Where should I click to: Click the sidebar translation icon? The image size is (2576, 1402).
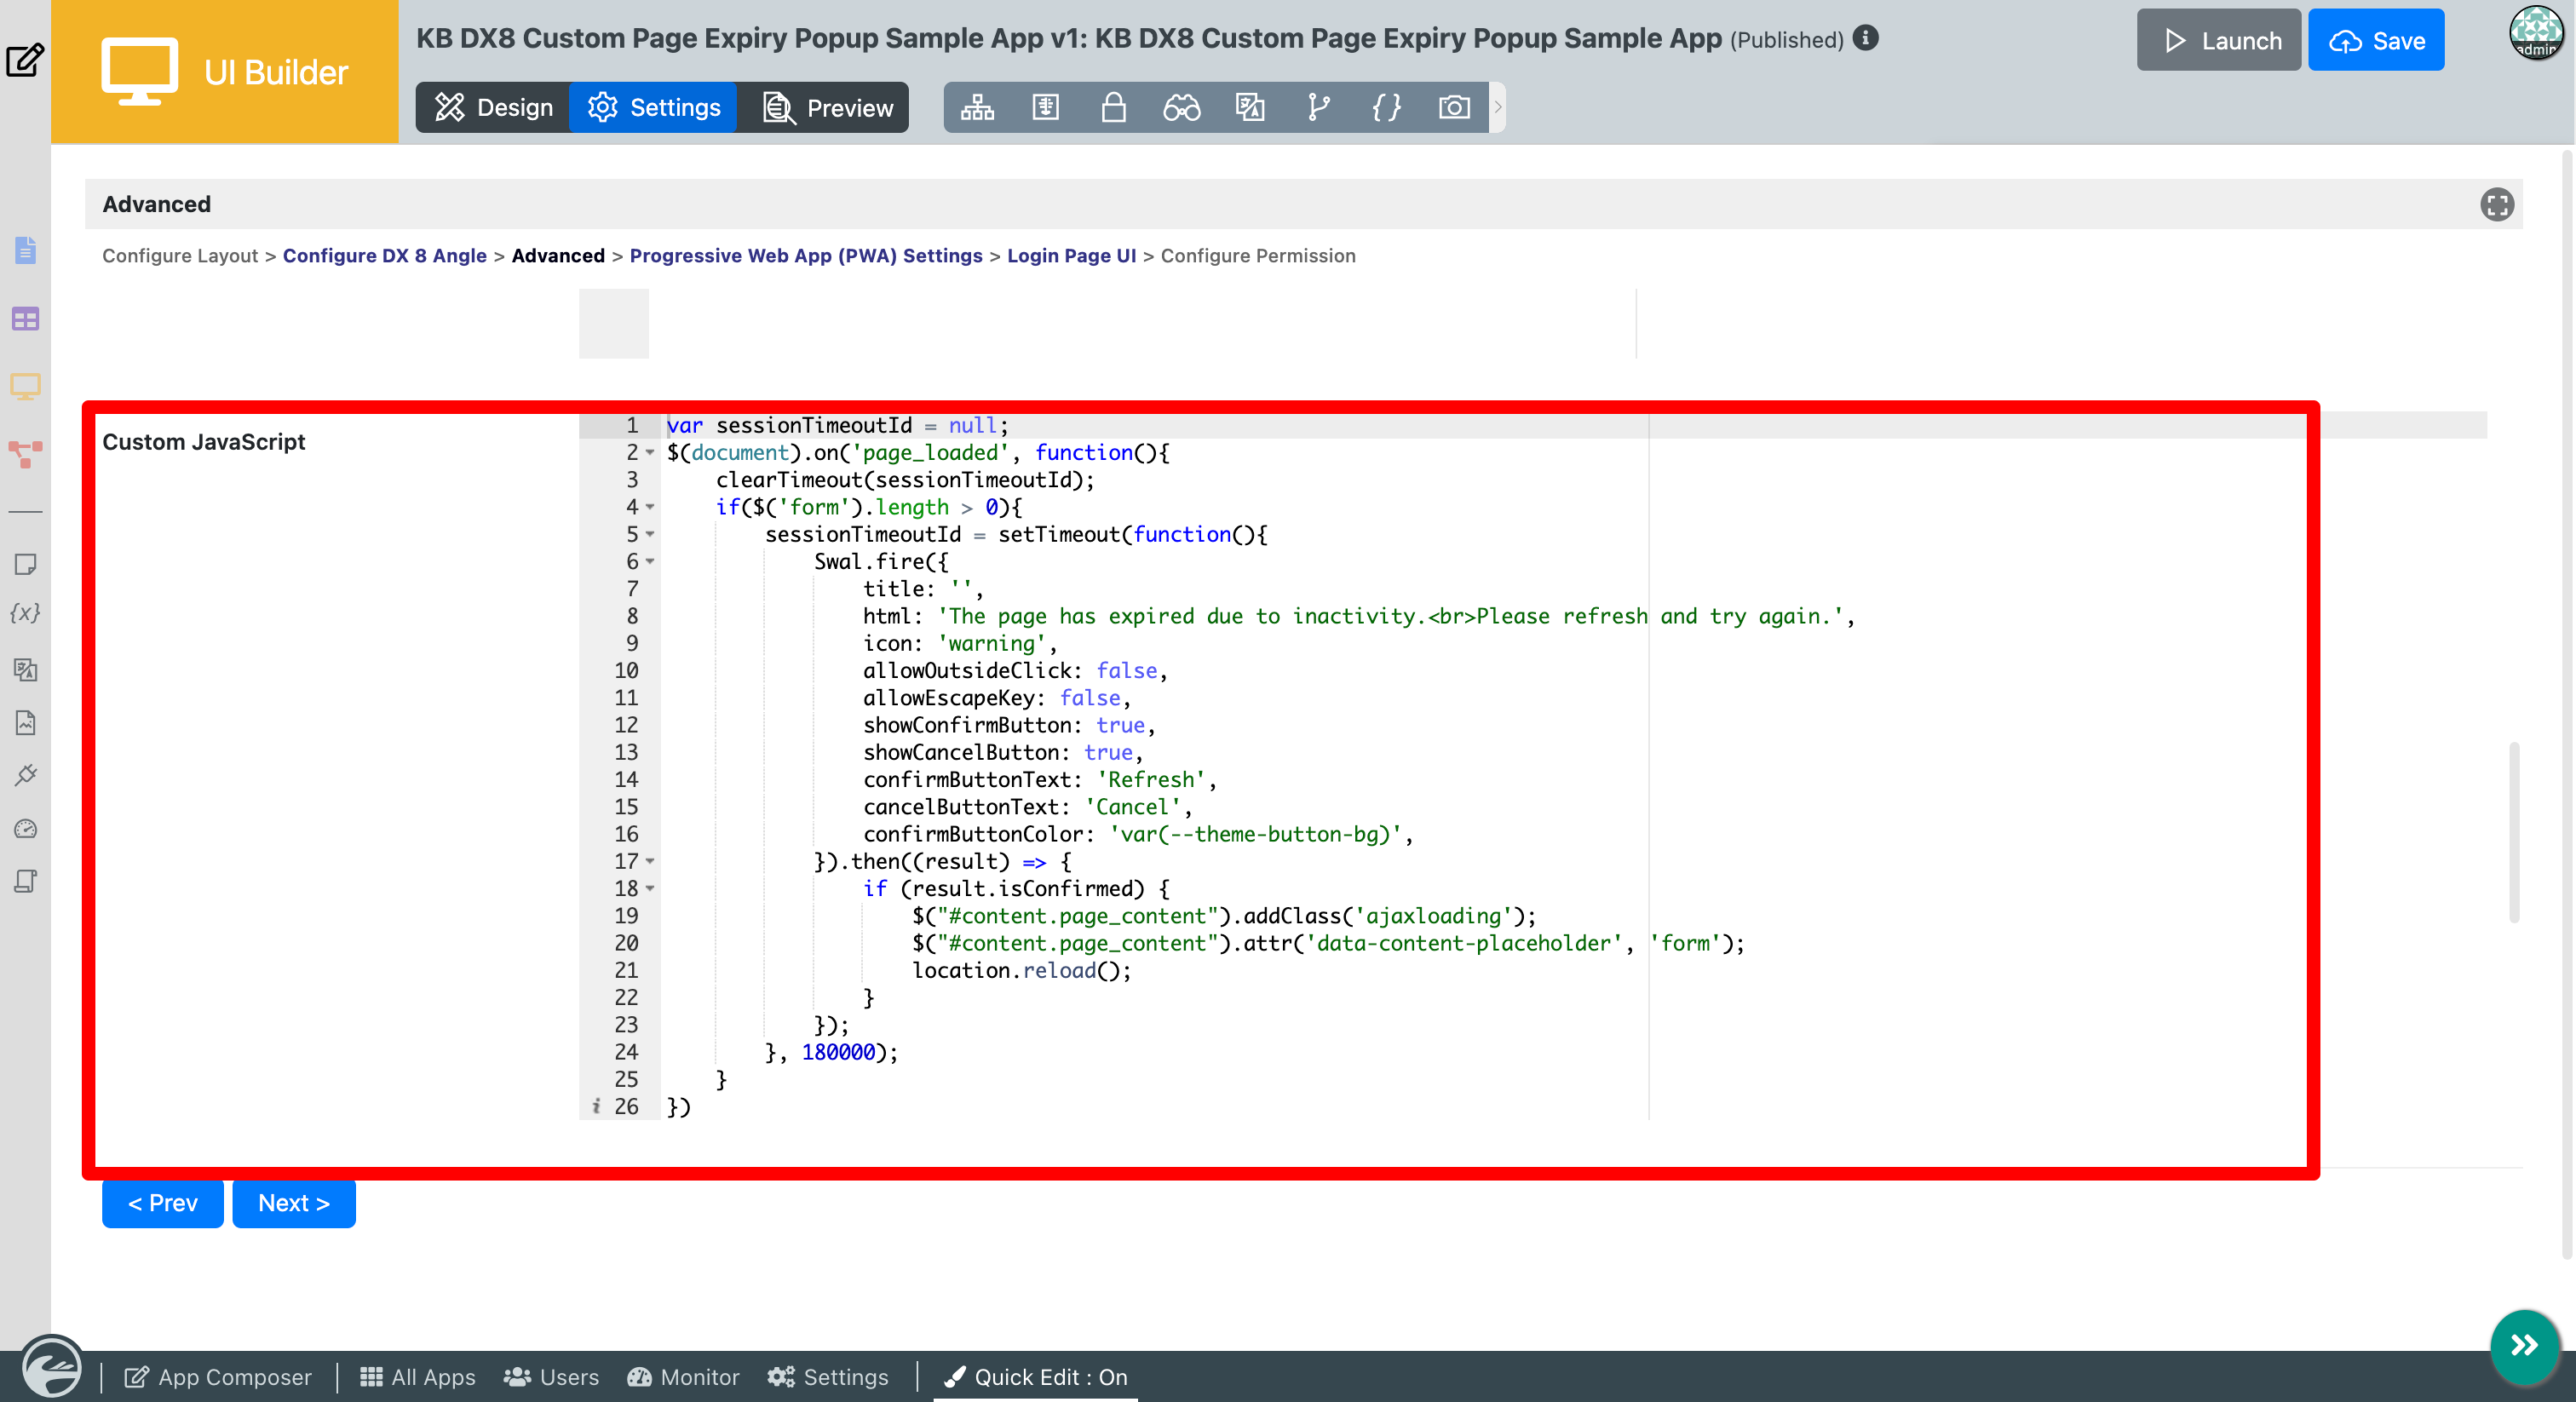(25, 669)
